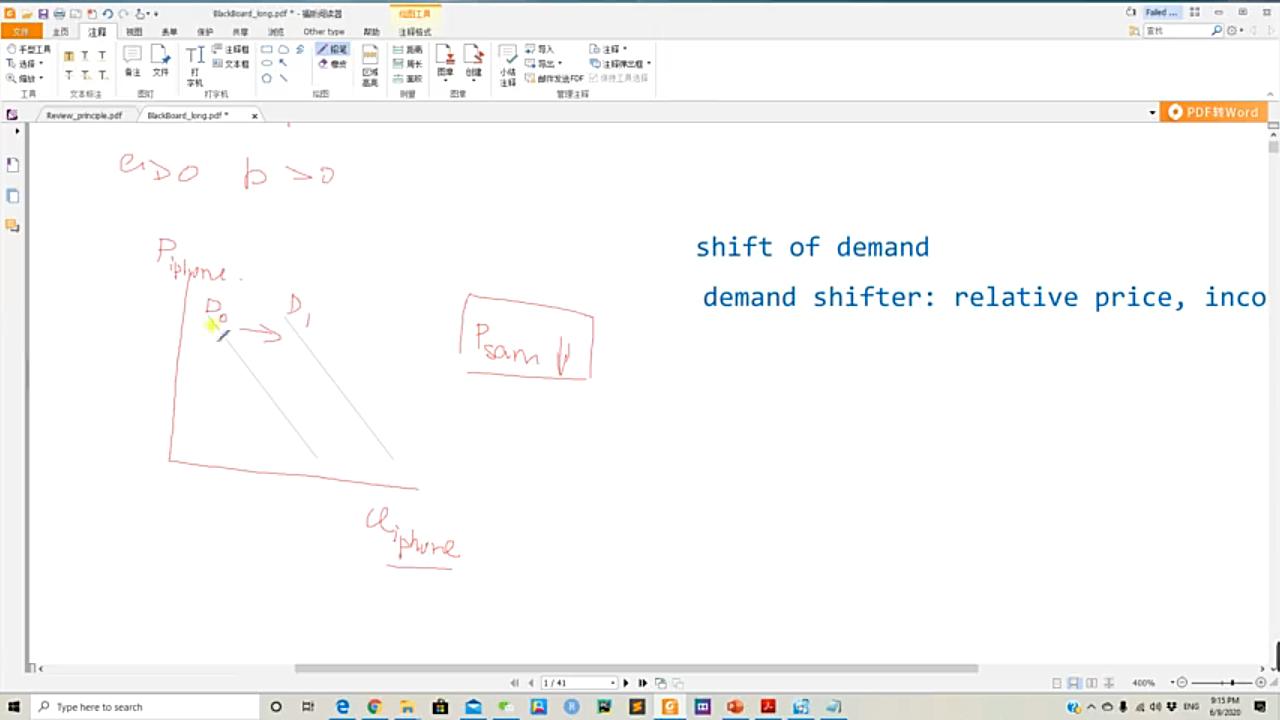Click the Area measure tool
This screenshot has height=720, width=1280.
[408, 78]
